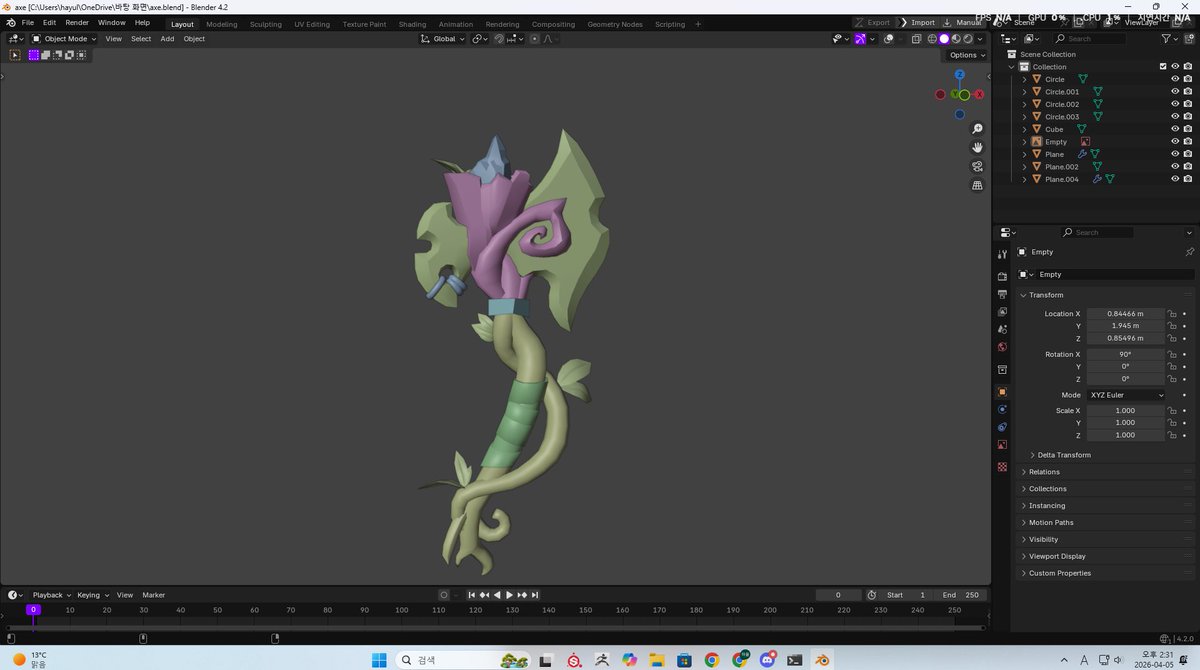Open the World properties tab icon
Viewport: 1200px width, 670px height.
point(1002,347)
